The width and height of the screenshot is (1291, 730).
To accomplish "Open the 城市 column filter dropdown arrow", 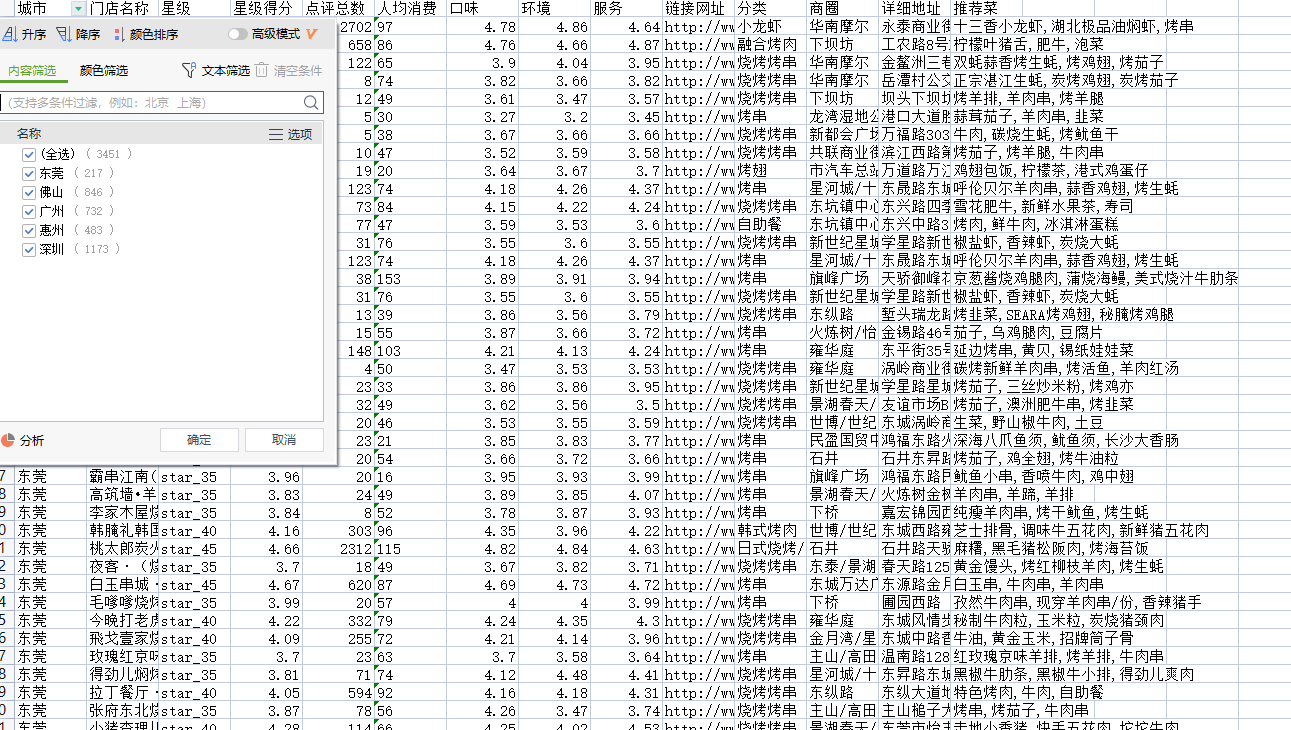I will point(78,9).
